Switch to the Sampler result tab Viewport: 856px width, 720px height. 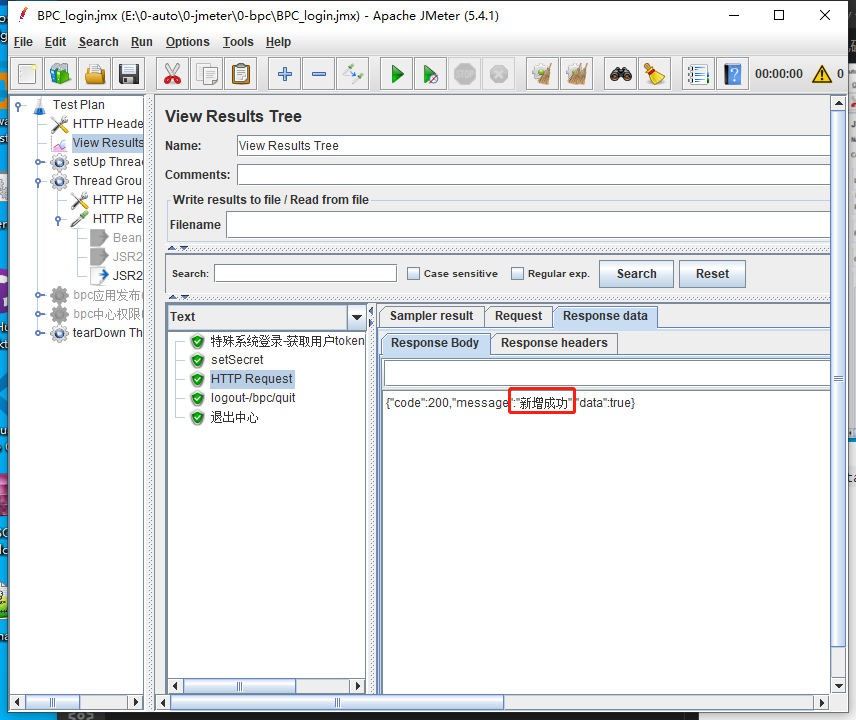tap(431, 316)
